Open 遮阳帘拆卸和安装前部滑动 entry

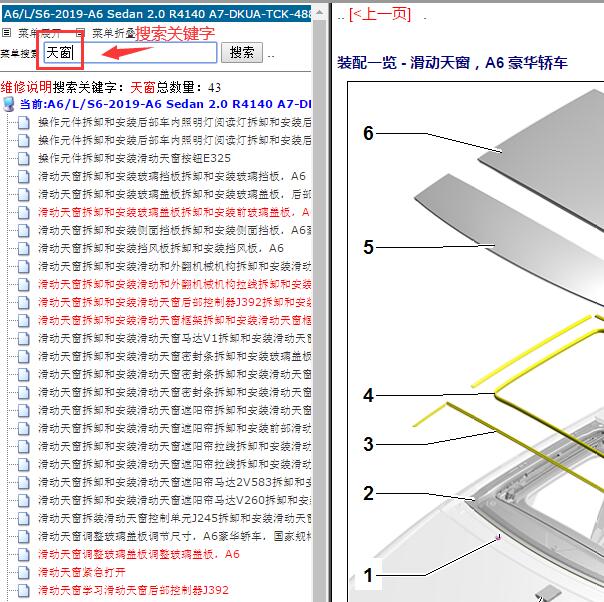click(174, 428)
